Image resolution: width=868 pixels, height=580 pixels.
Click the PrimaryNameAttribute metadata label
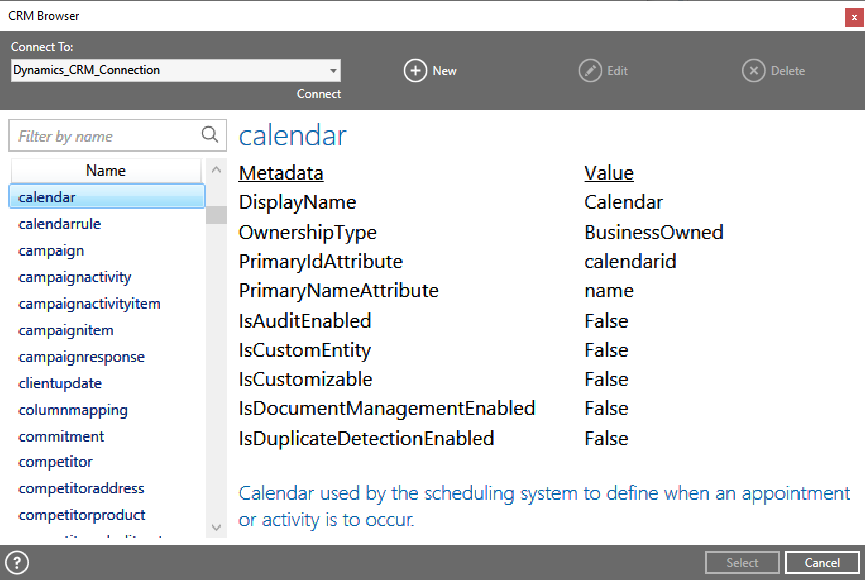click(x=338, y=291)
